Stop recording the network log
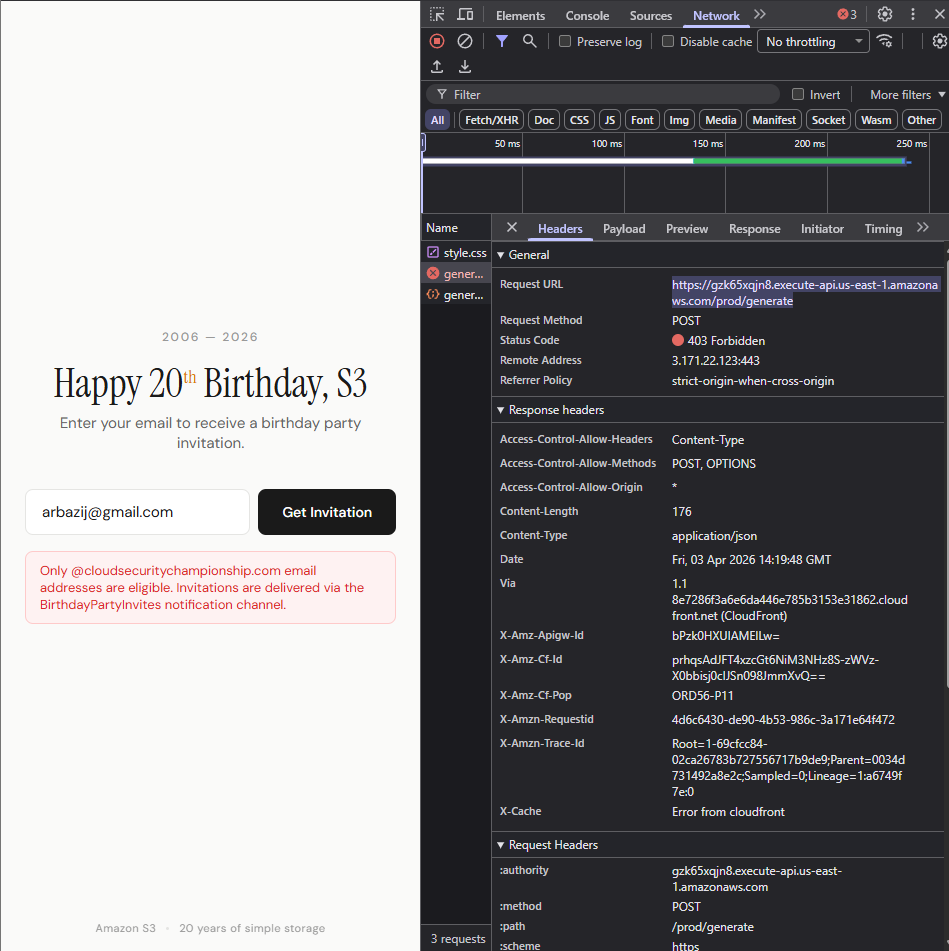949x951 pixels. [437, 41]
